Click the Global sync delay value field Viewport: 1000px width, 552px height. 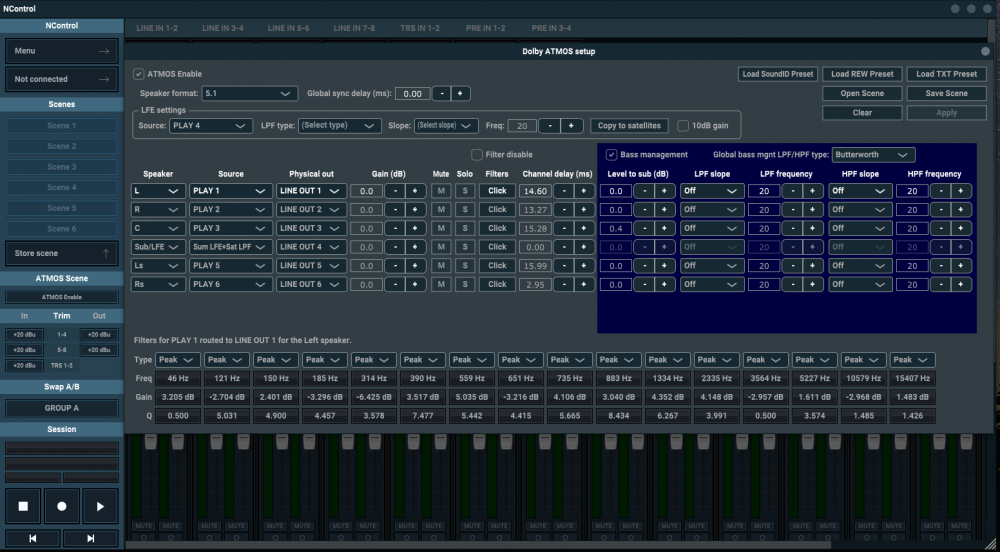412,94
